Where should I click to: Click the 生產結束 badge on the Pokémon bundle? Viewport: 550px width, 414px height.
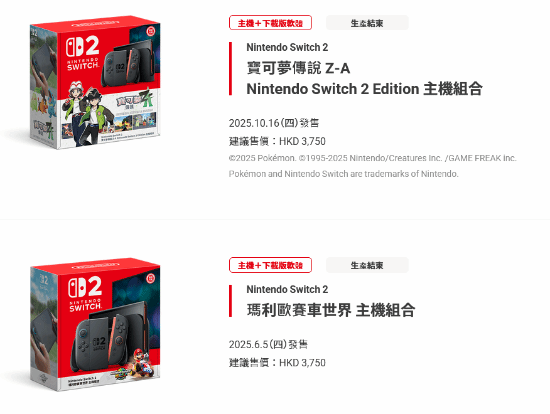tap(367, 23)
